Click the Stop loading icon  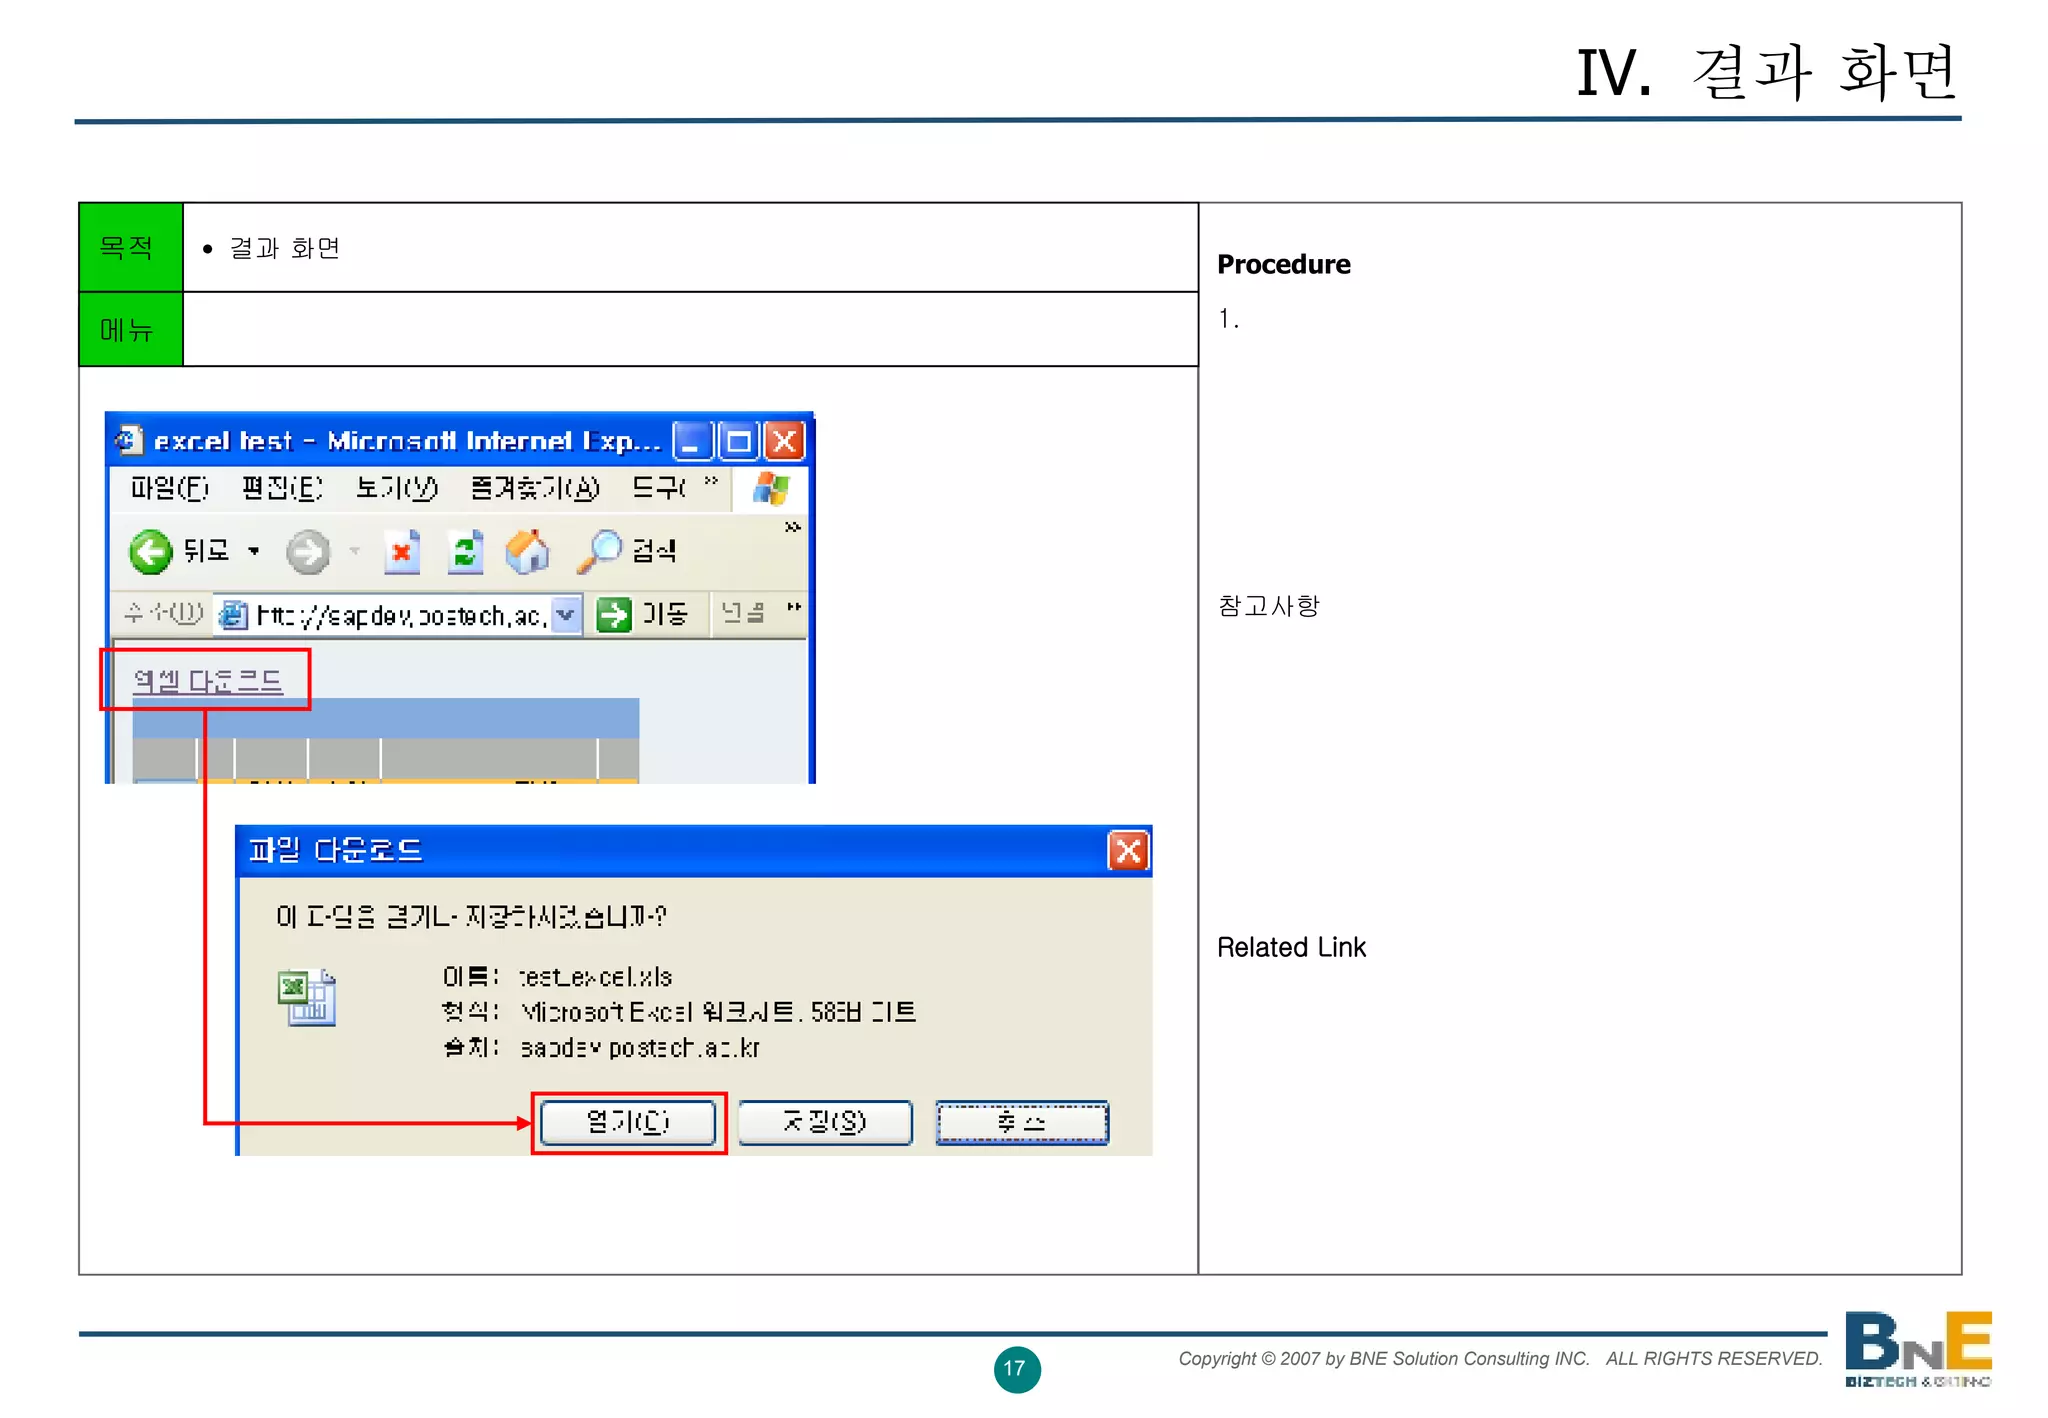click(x=402, y=552)
